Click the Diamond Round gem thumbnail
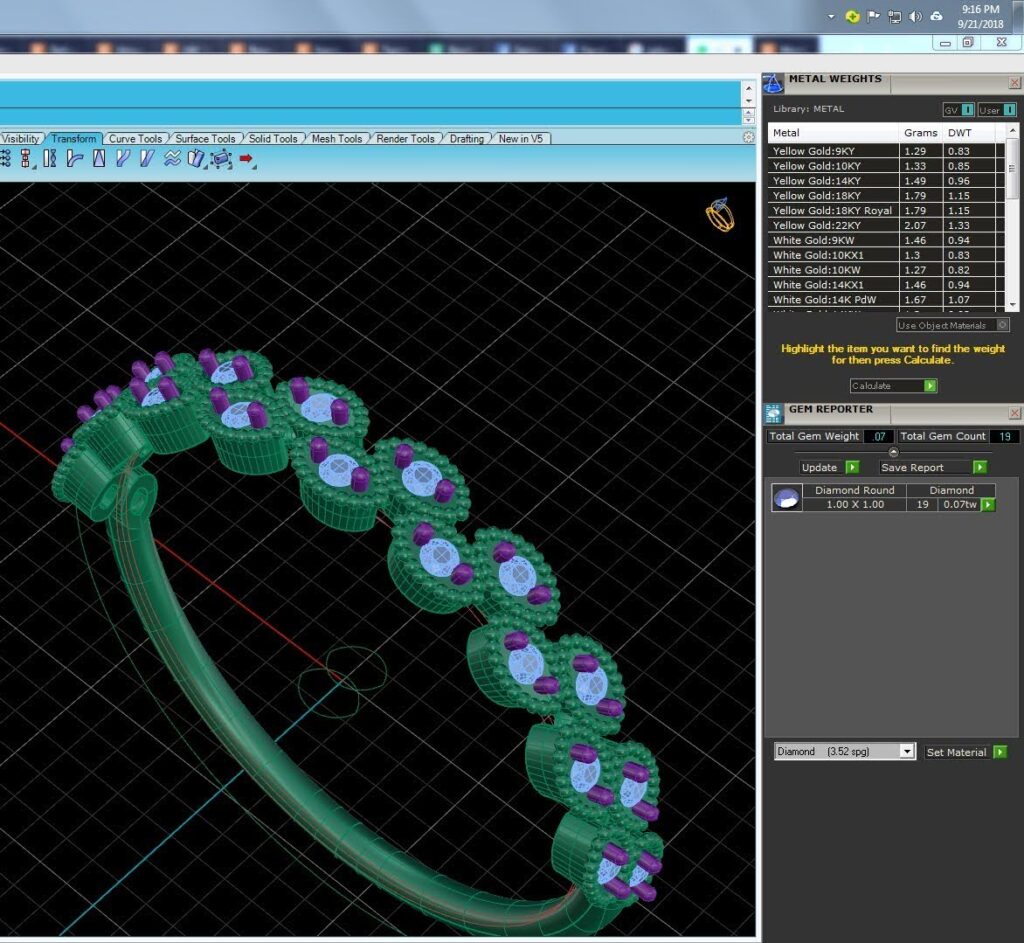The width and height of the screenshot is (1024, 943). pos(786,498)
